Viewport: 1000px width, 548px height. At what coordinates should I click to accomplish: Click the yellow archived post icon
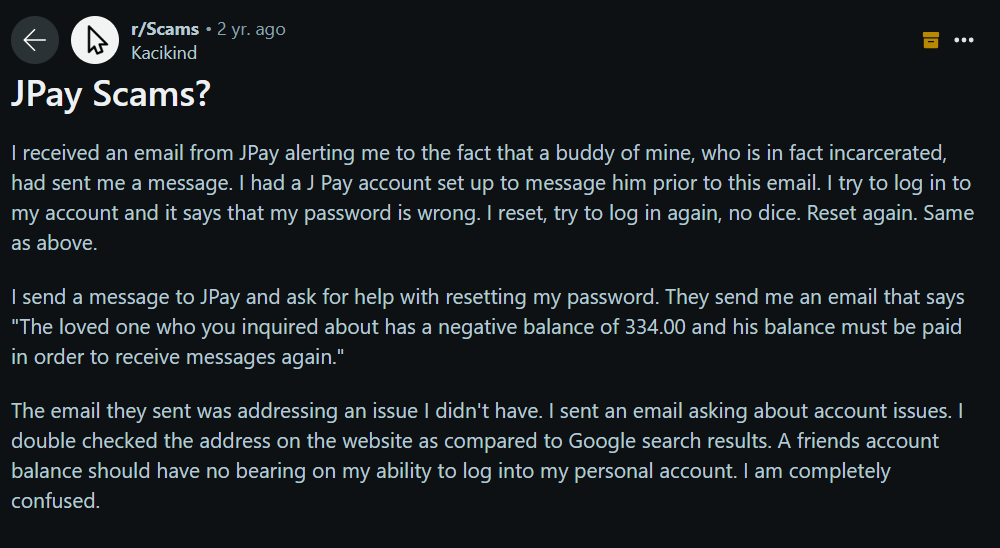(x=930, y=40)
